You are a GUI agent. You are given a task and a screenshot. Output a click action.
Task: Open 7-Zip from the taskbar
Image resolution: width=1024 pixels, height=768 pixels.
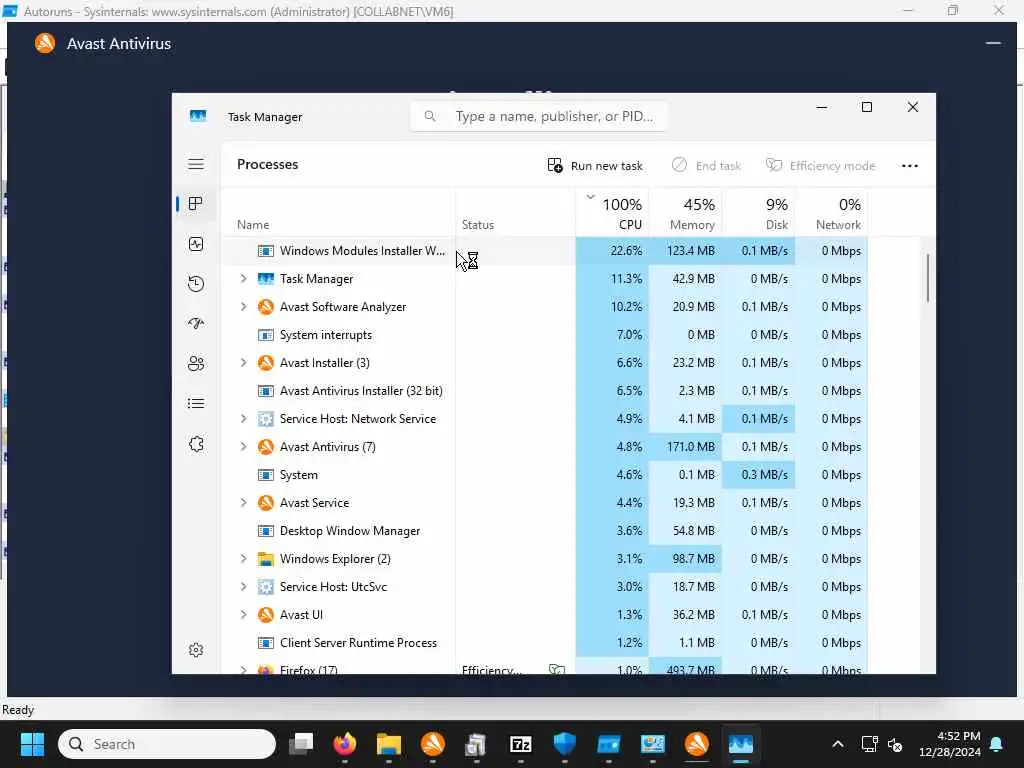(520, 744)
